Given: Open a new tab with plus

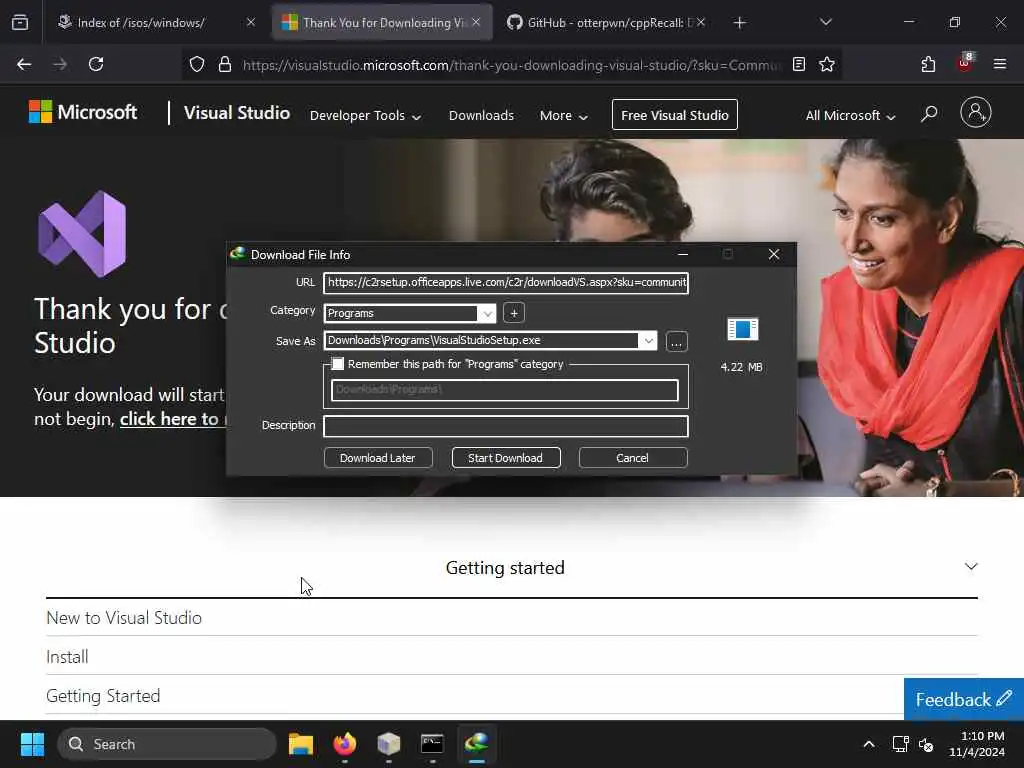Looking at the screenshot, I should [x=739, y=23].
